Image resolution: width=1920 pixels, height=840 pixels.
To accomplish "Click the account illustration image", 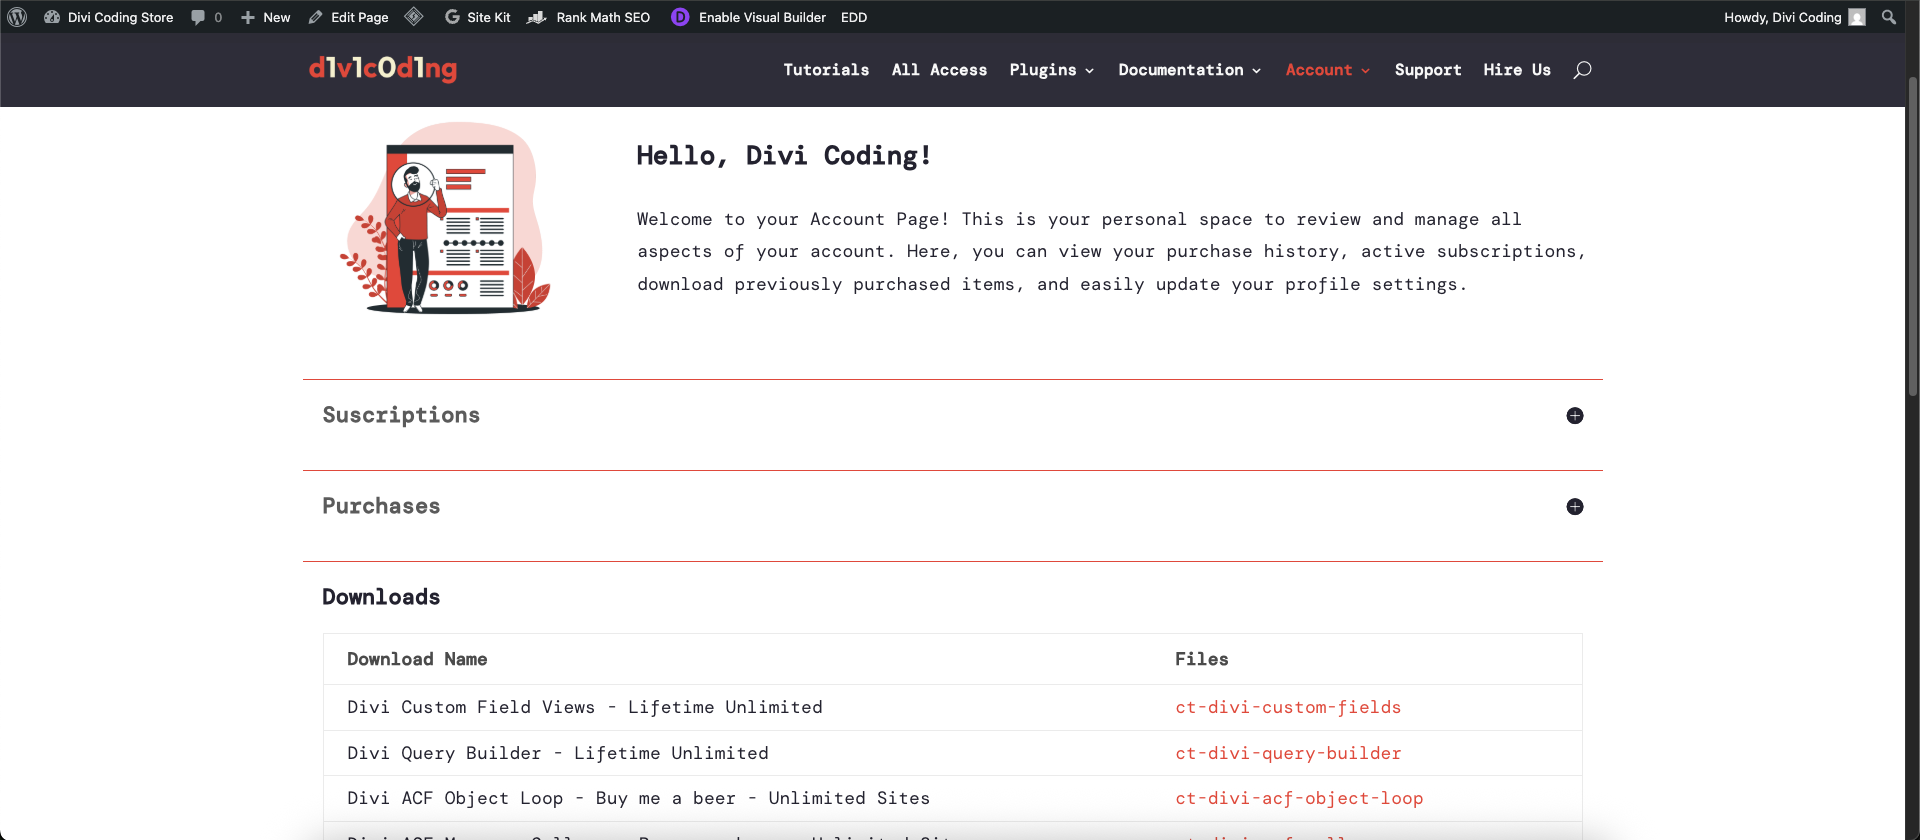I will pos(445,218).
